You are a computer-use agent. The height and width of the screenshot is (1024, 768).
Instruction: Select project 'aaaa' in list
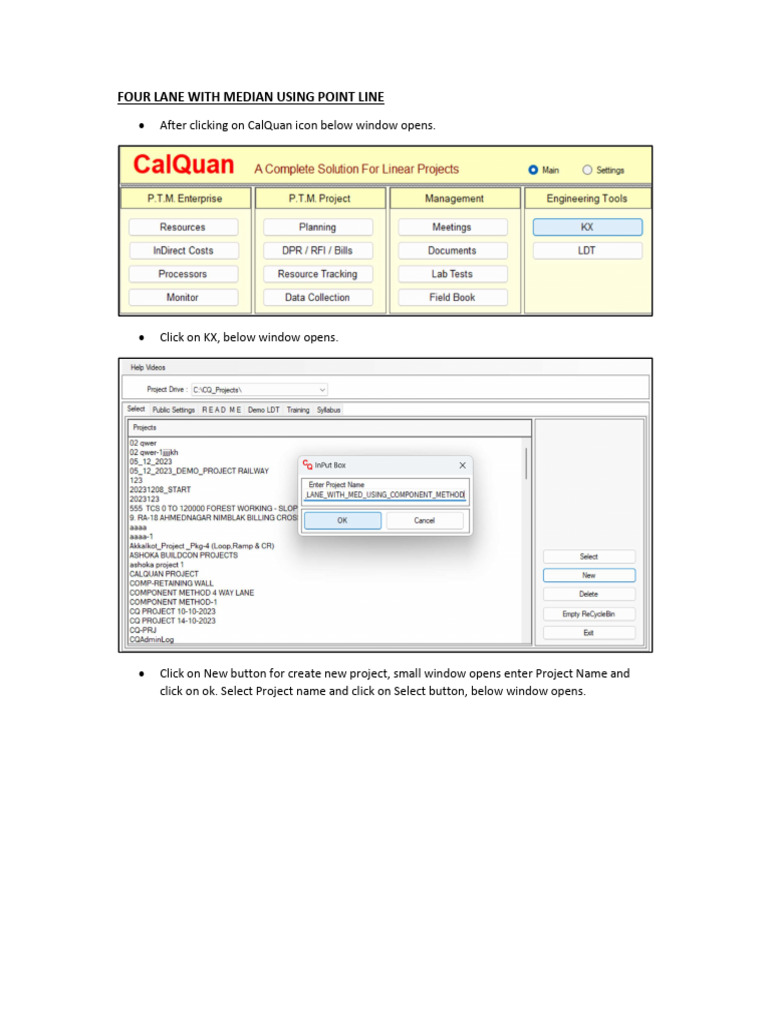pos(138,527)
